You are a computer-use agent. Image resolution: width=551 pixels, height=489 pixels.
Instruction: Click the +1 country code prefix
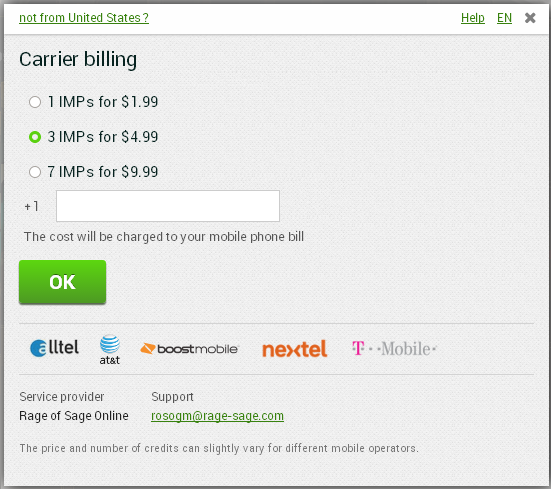pyautogui.click(x=32, y=206)
